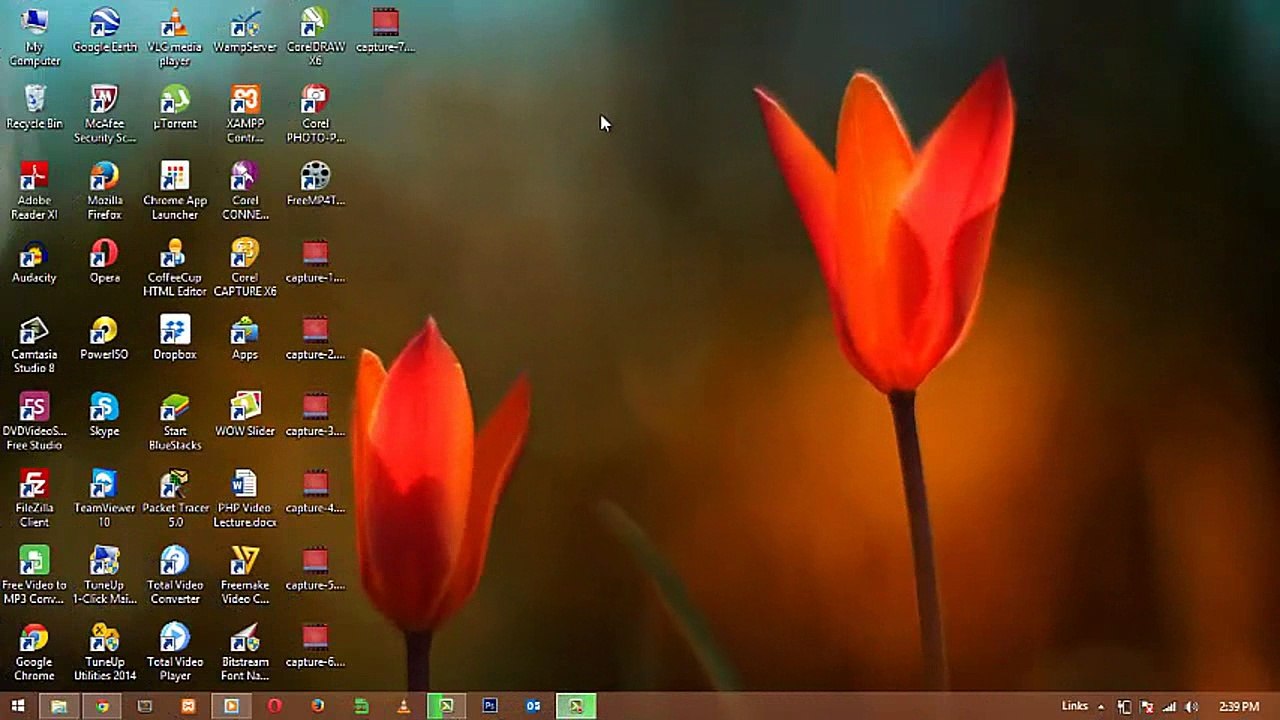1280x720 pixels.
Task: Select the CorelDRAW X6 shortcut
Action: tap(315, 37)
